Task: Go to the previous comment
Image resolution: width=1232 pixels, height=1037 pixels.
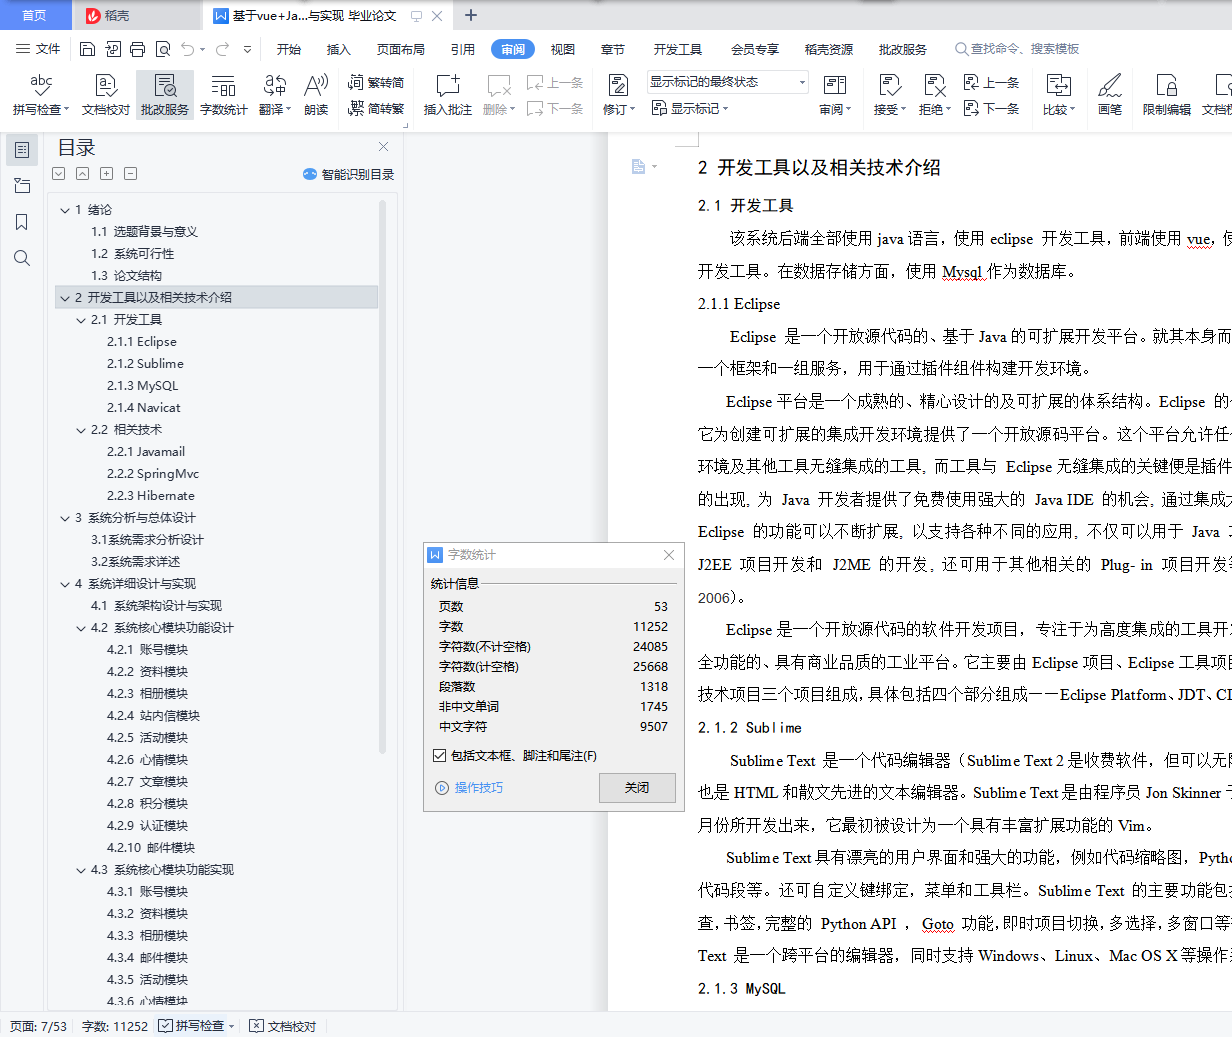Action: (555, 82)
